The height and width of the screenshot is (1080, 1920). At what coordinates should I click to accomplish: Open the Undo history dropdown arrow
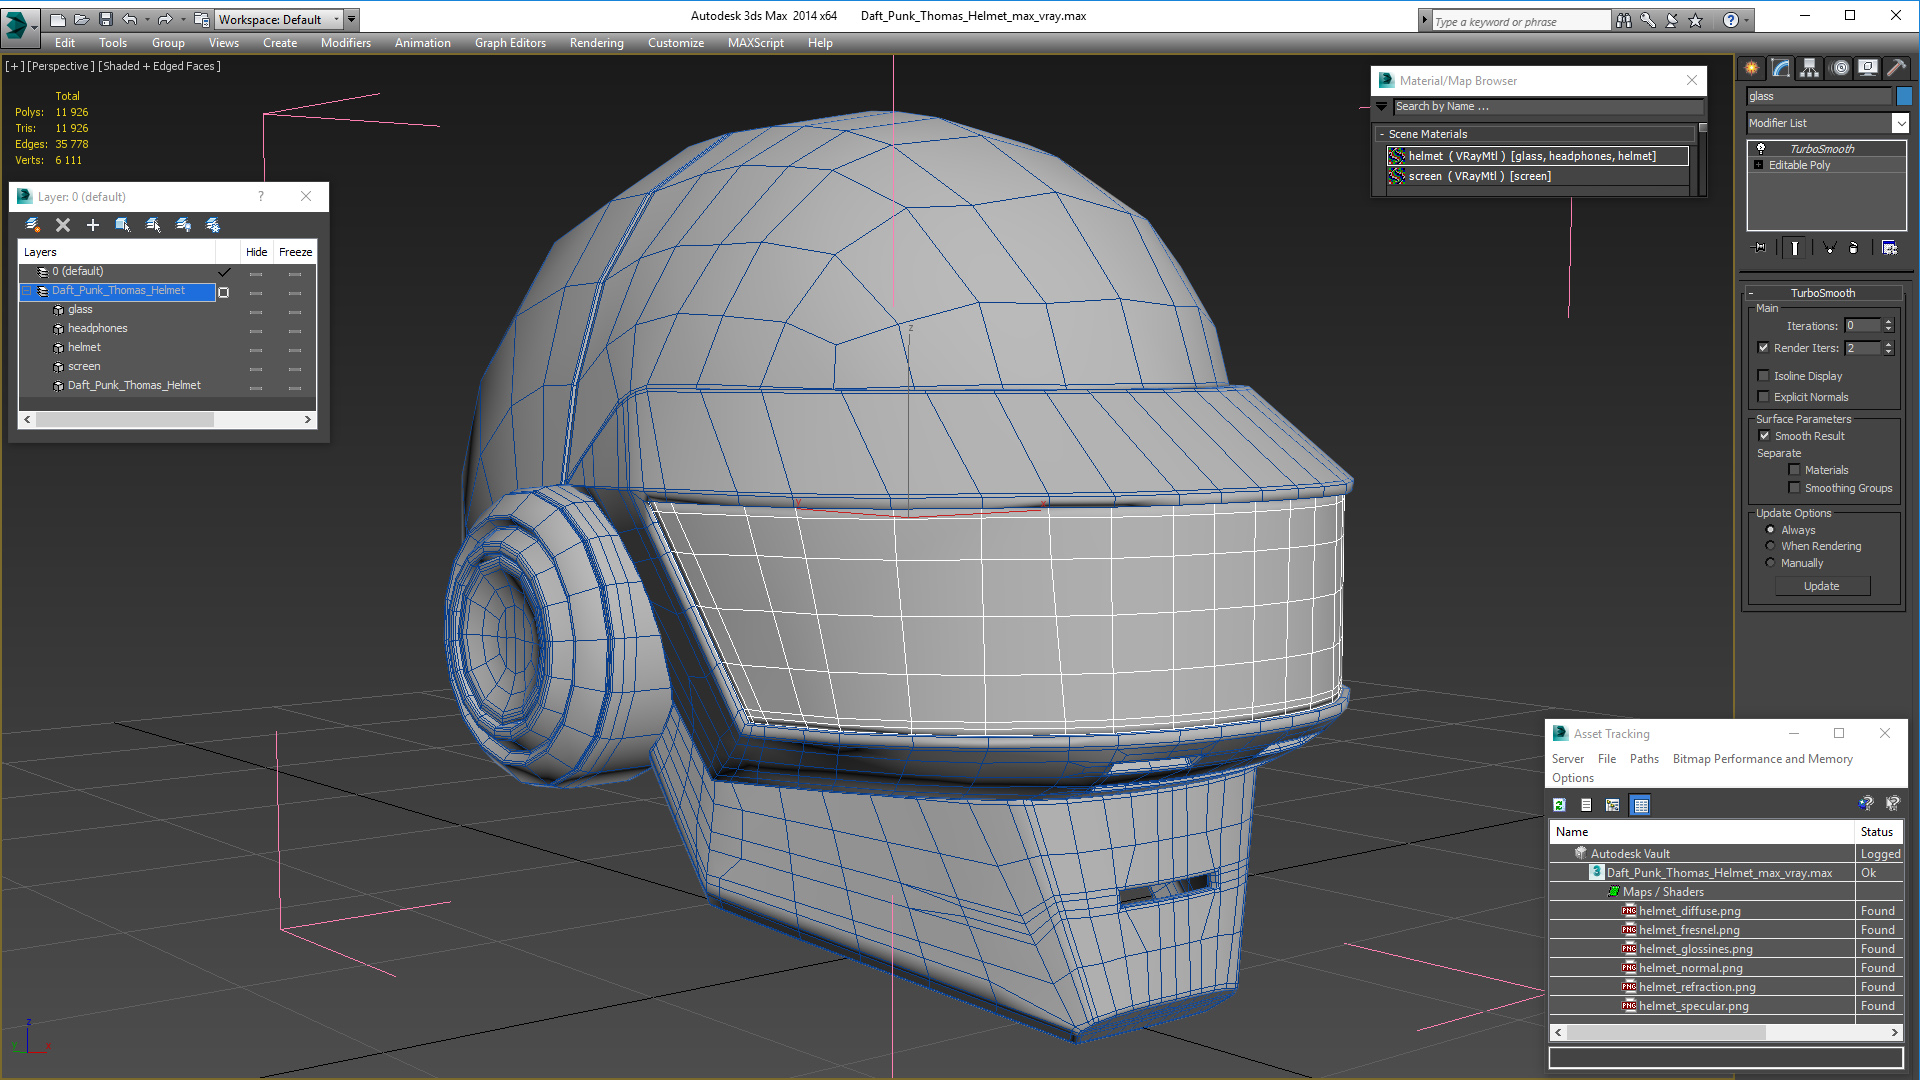click(x=147, y=19)
